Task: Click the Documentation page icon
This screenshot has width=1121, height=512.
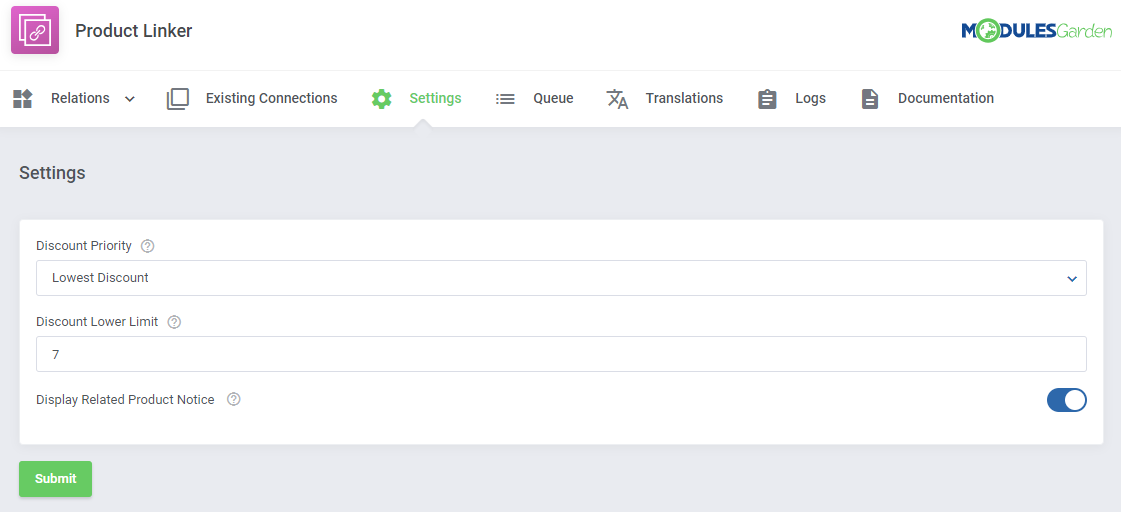Action: [869, 99]
